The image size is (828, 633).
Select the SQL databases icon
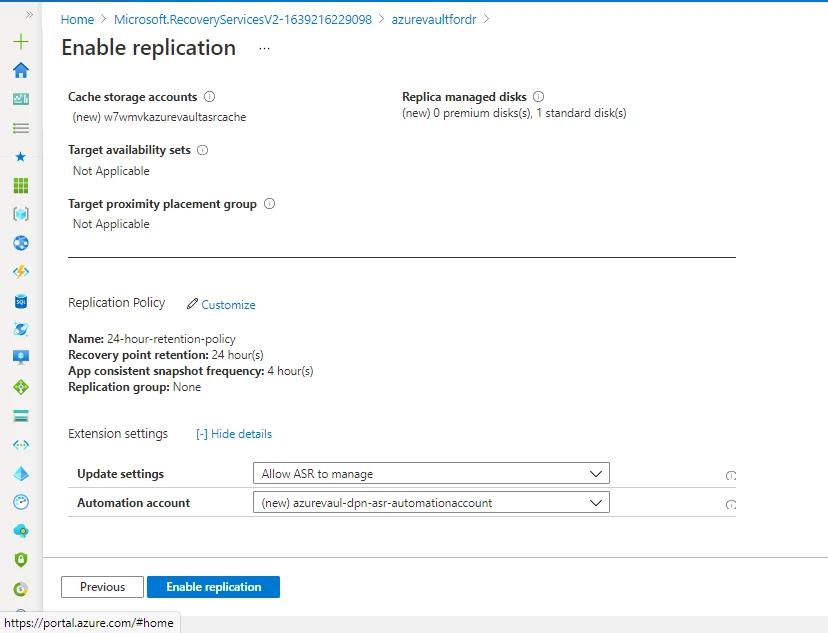(x=19, y=299)
